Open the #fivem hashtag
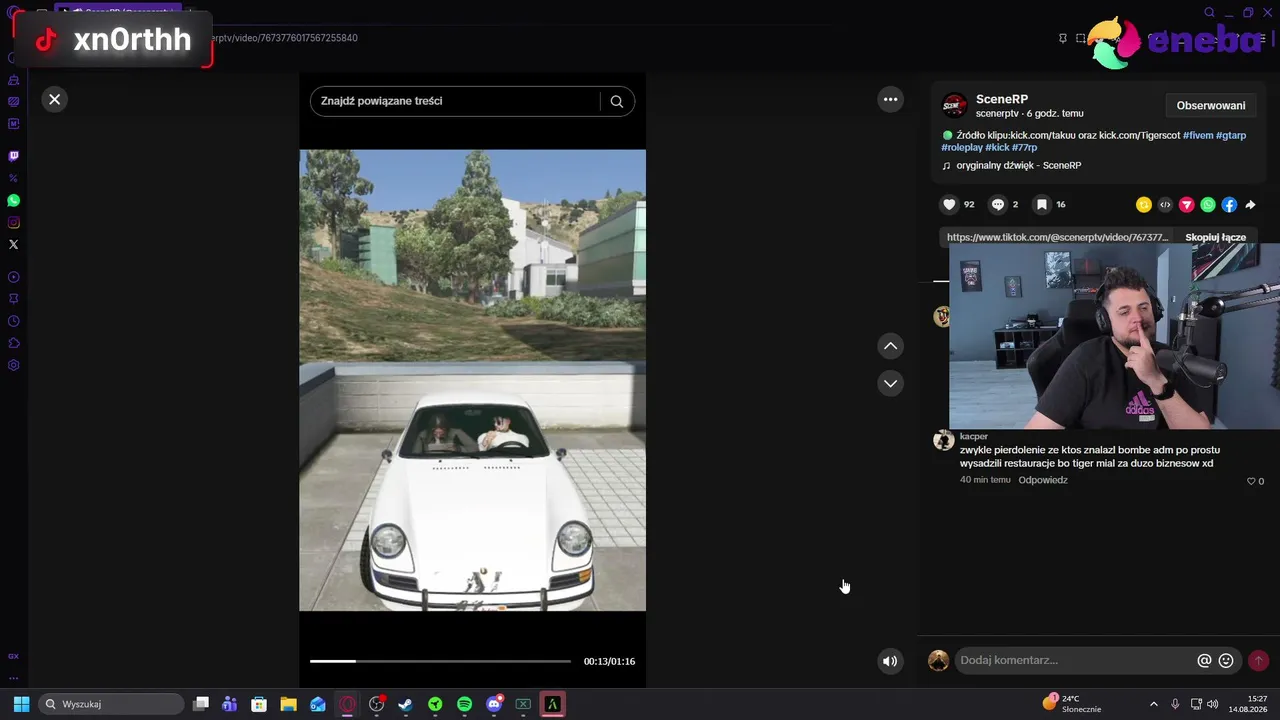This screenshot has height=720, width=1280. (1198, 135)
